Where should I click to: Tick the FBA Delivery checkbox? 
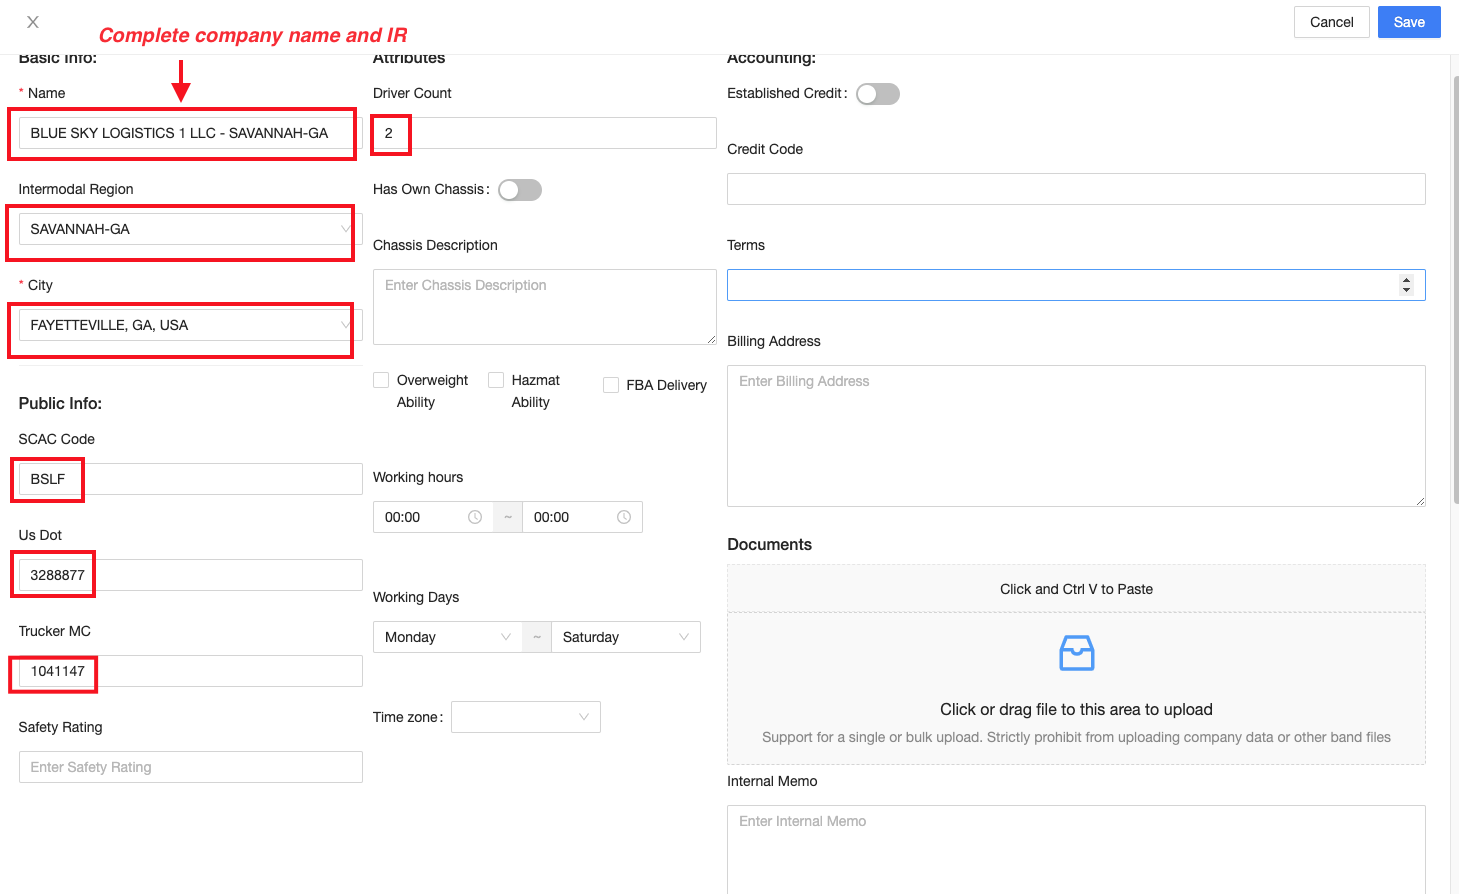(x=611, y=385)
